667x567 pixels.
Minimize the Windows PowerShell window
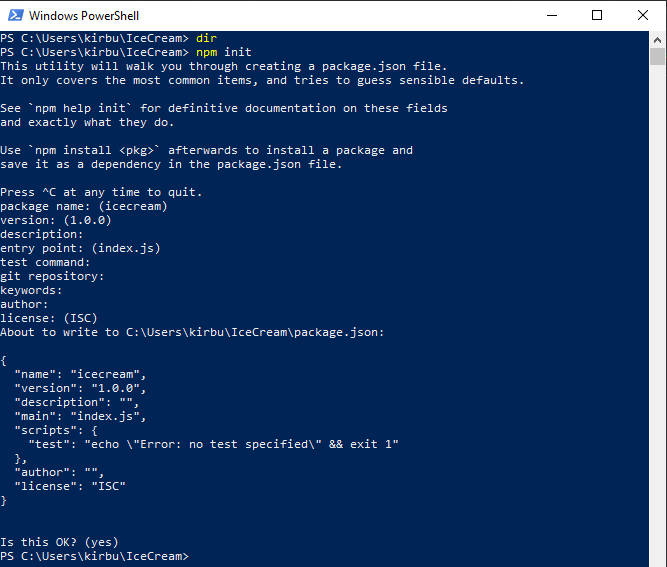[x=552, y=16]
